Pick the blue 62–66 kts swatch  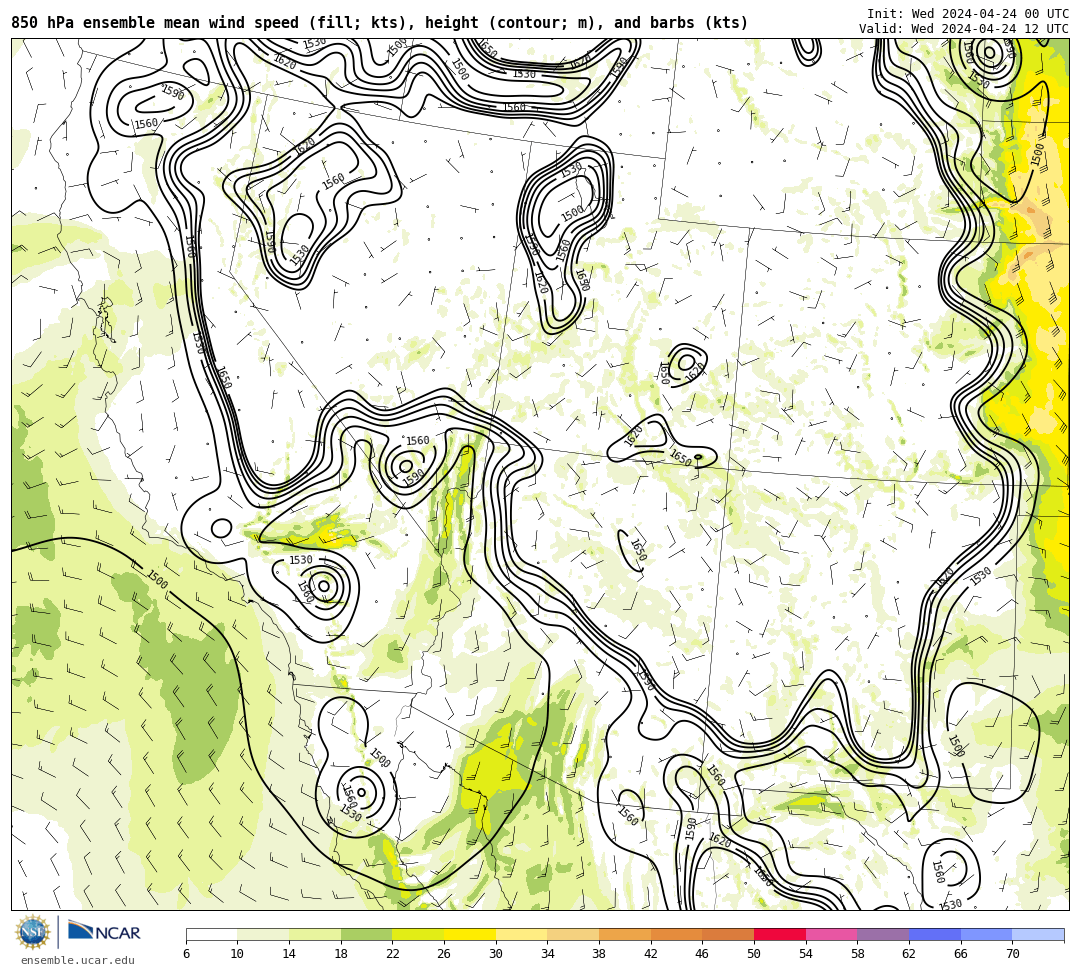[935, 934]
